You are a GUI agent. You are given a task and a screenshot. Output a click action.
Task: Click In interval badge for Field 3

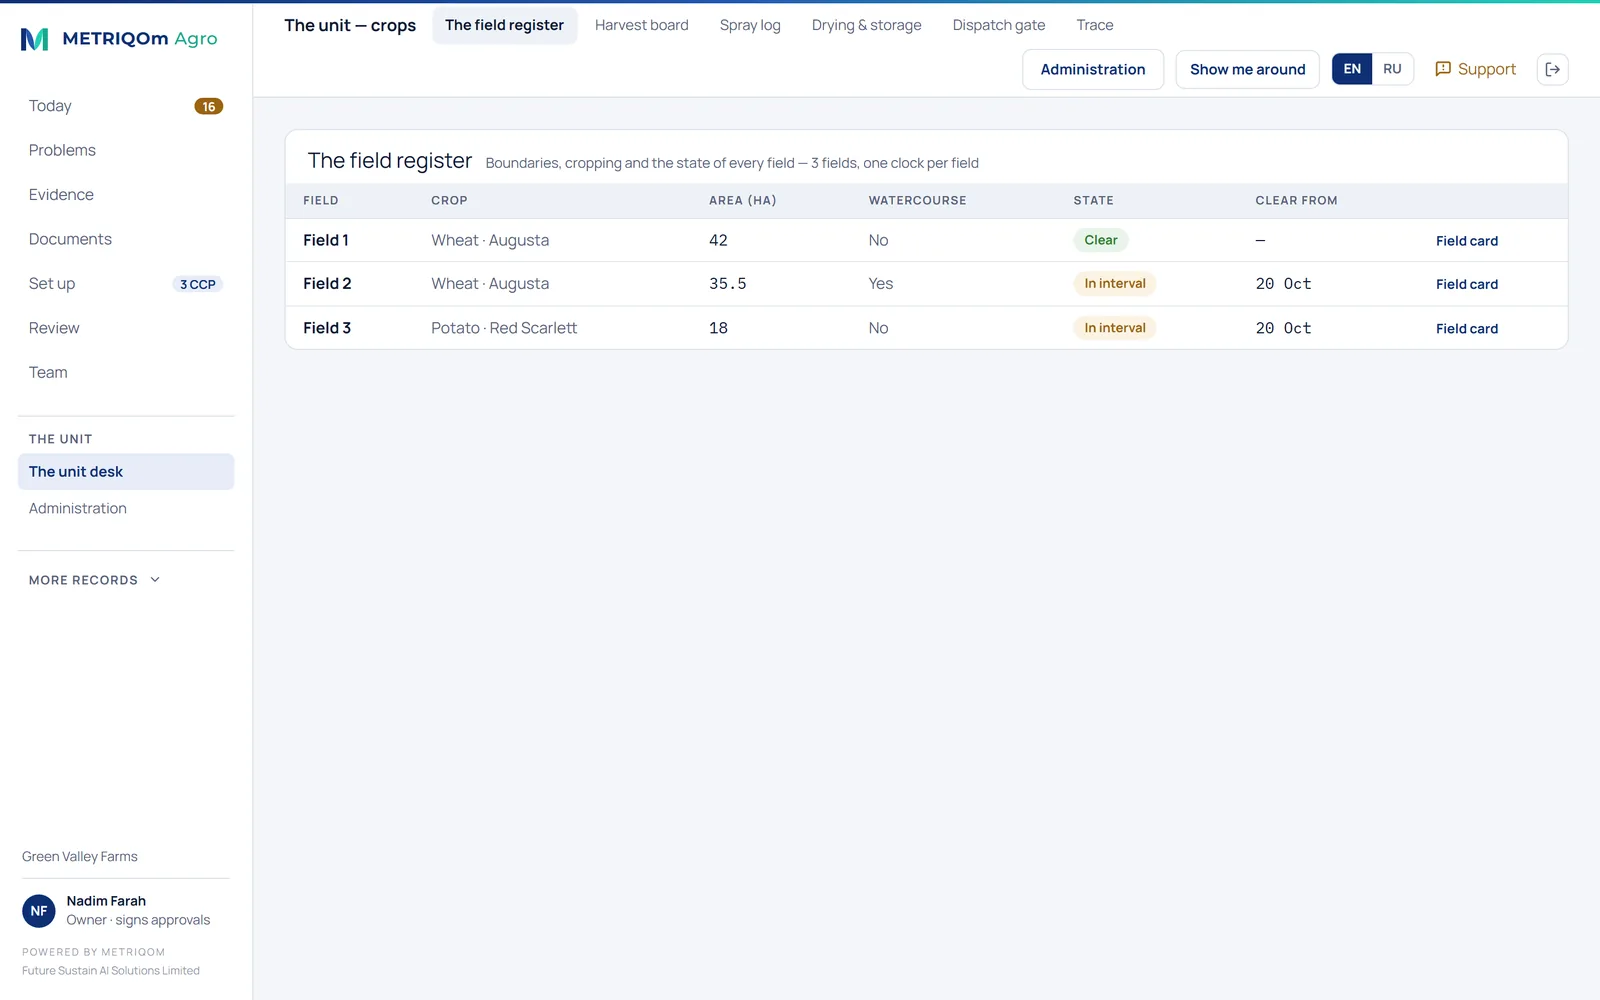click(x=1115, y=328)
